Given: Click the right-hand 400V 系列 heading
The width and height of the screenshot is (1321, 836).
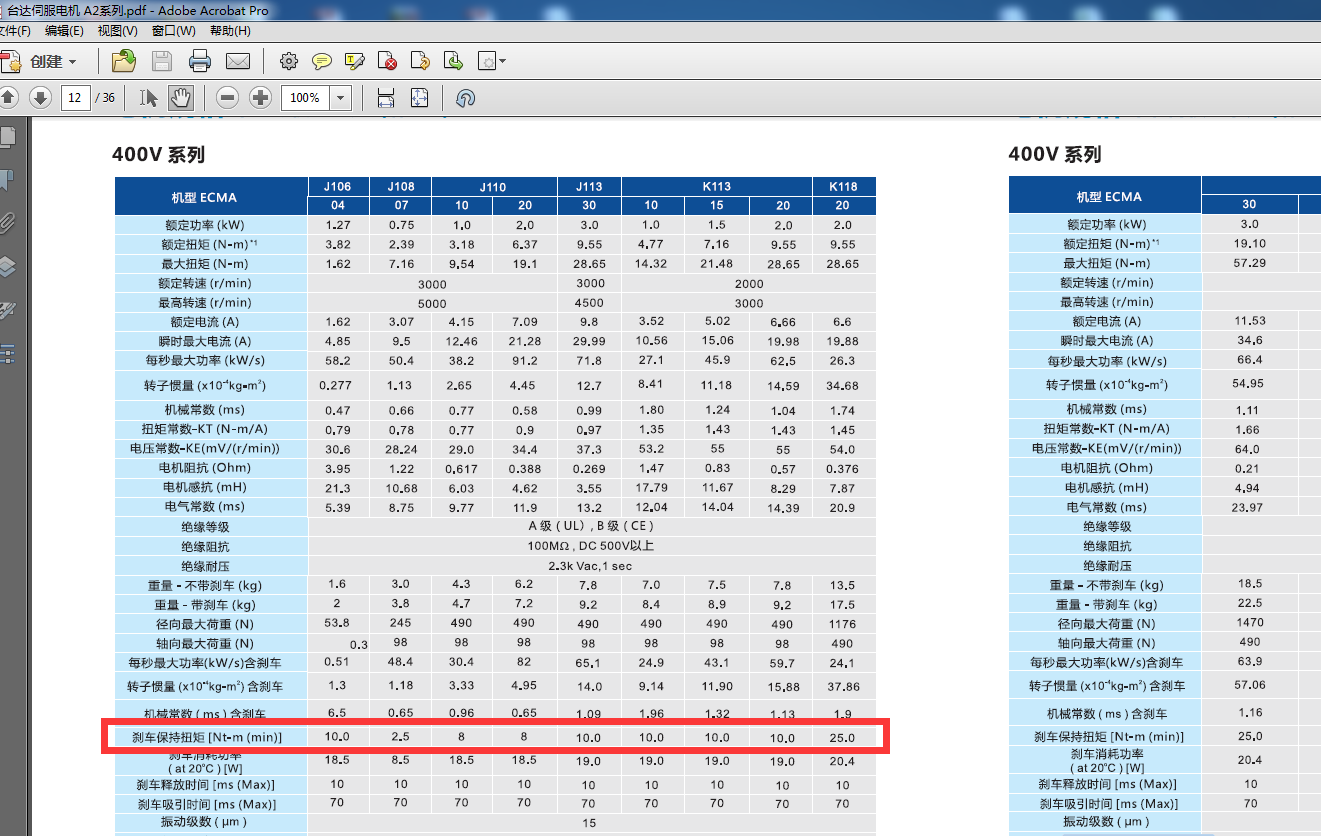Looking at the screenshot, I should pos(1055,154).
